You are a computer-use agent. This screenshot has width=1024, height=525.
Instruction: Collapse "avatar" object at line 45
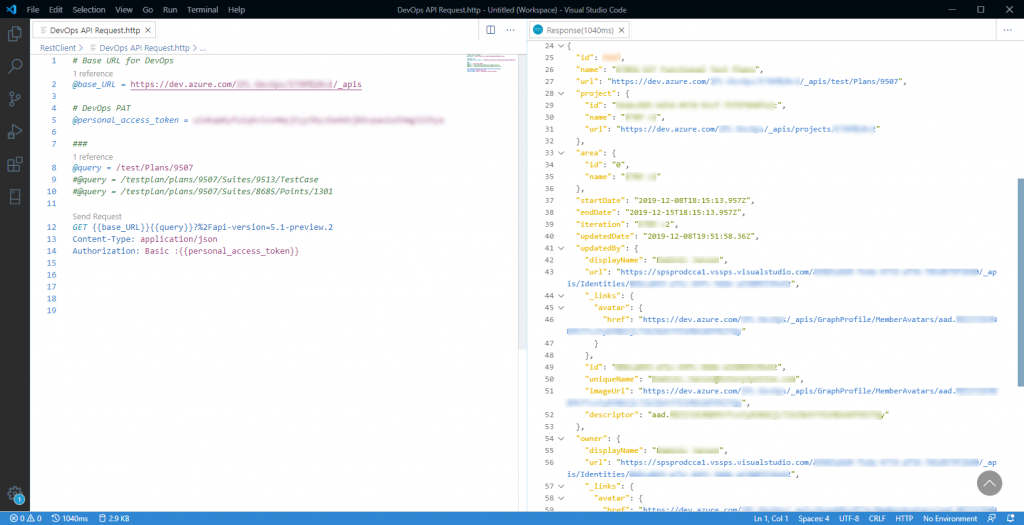(x=560, y=308)
